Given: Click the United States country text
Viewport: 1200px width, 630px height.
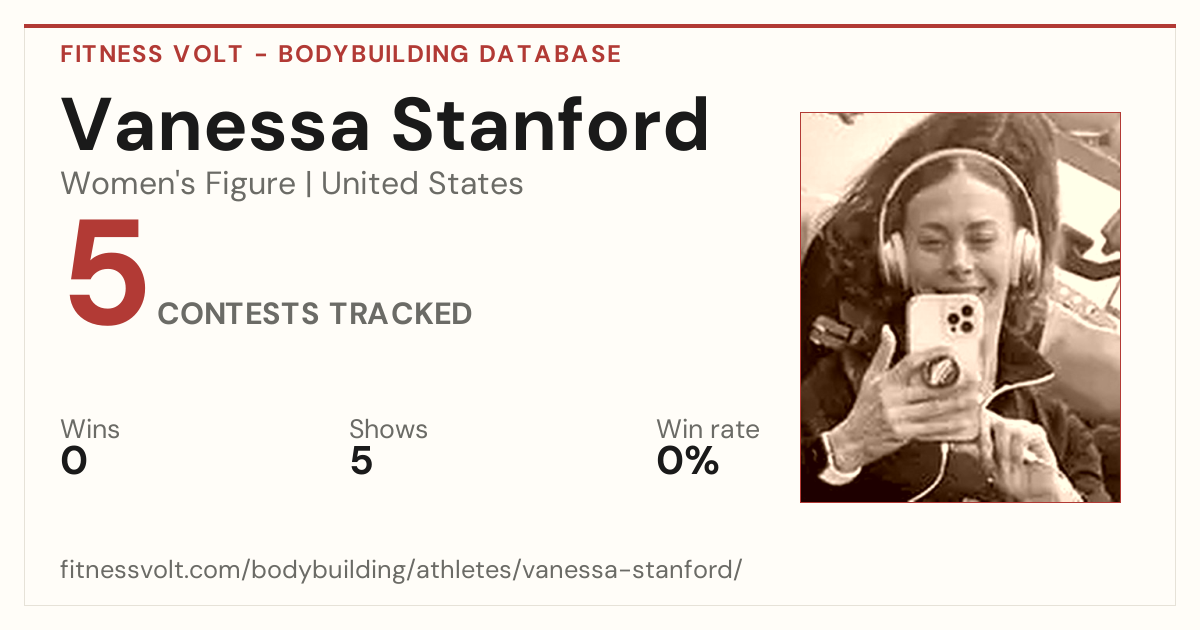Looking at the screenshot, I should click(x=422, y=184).
